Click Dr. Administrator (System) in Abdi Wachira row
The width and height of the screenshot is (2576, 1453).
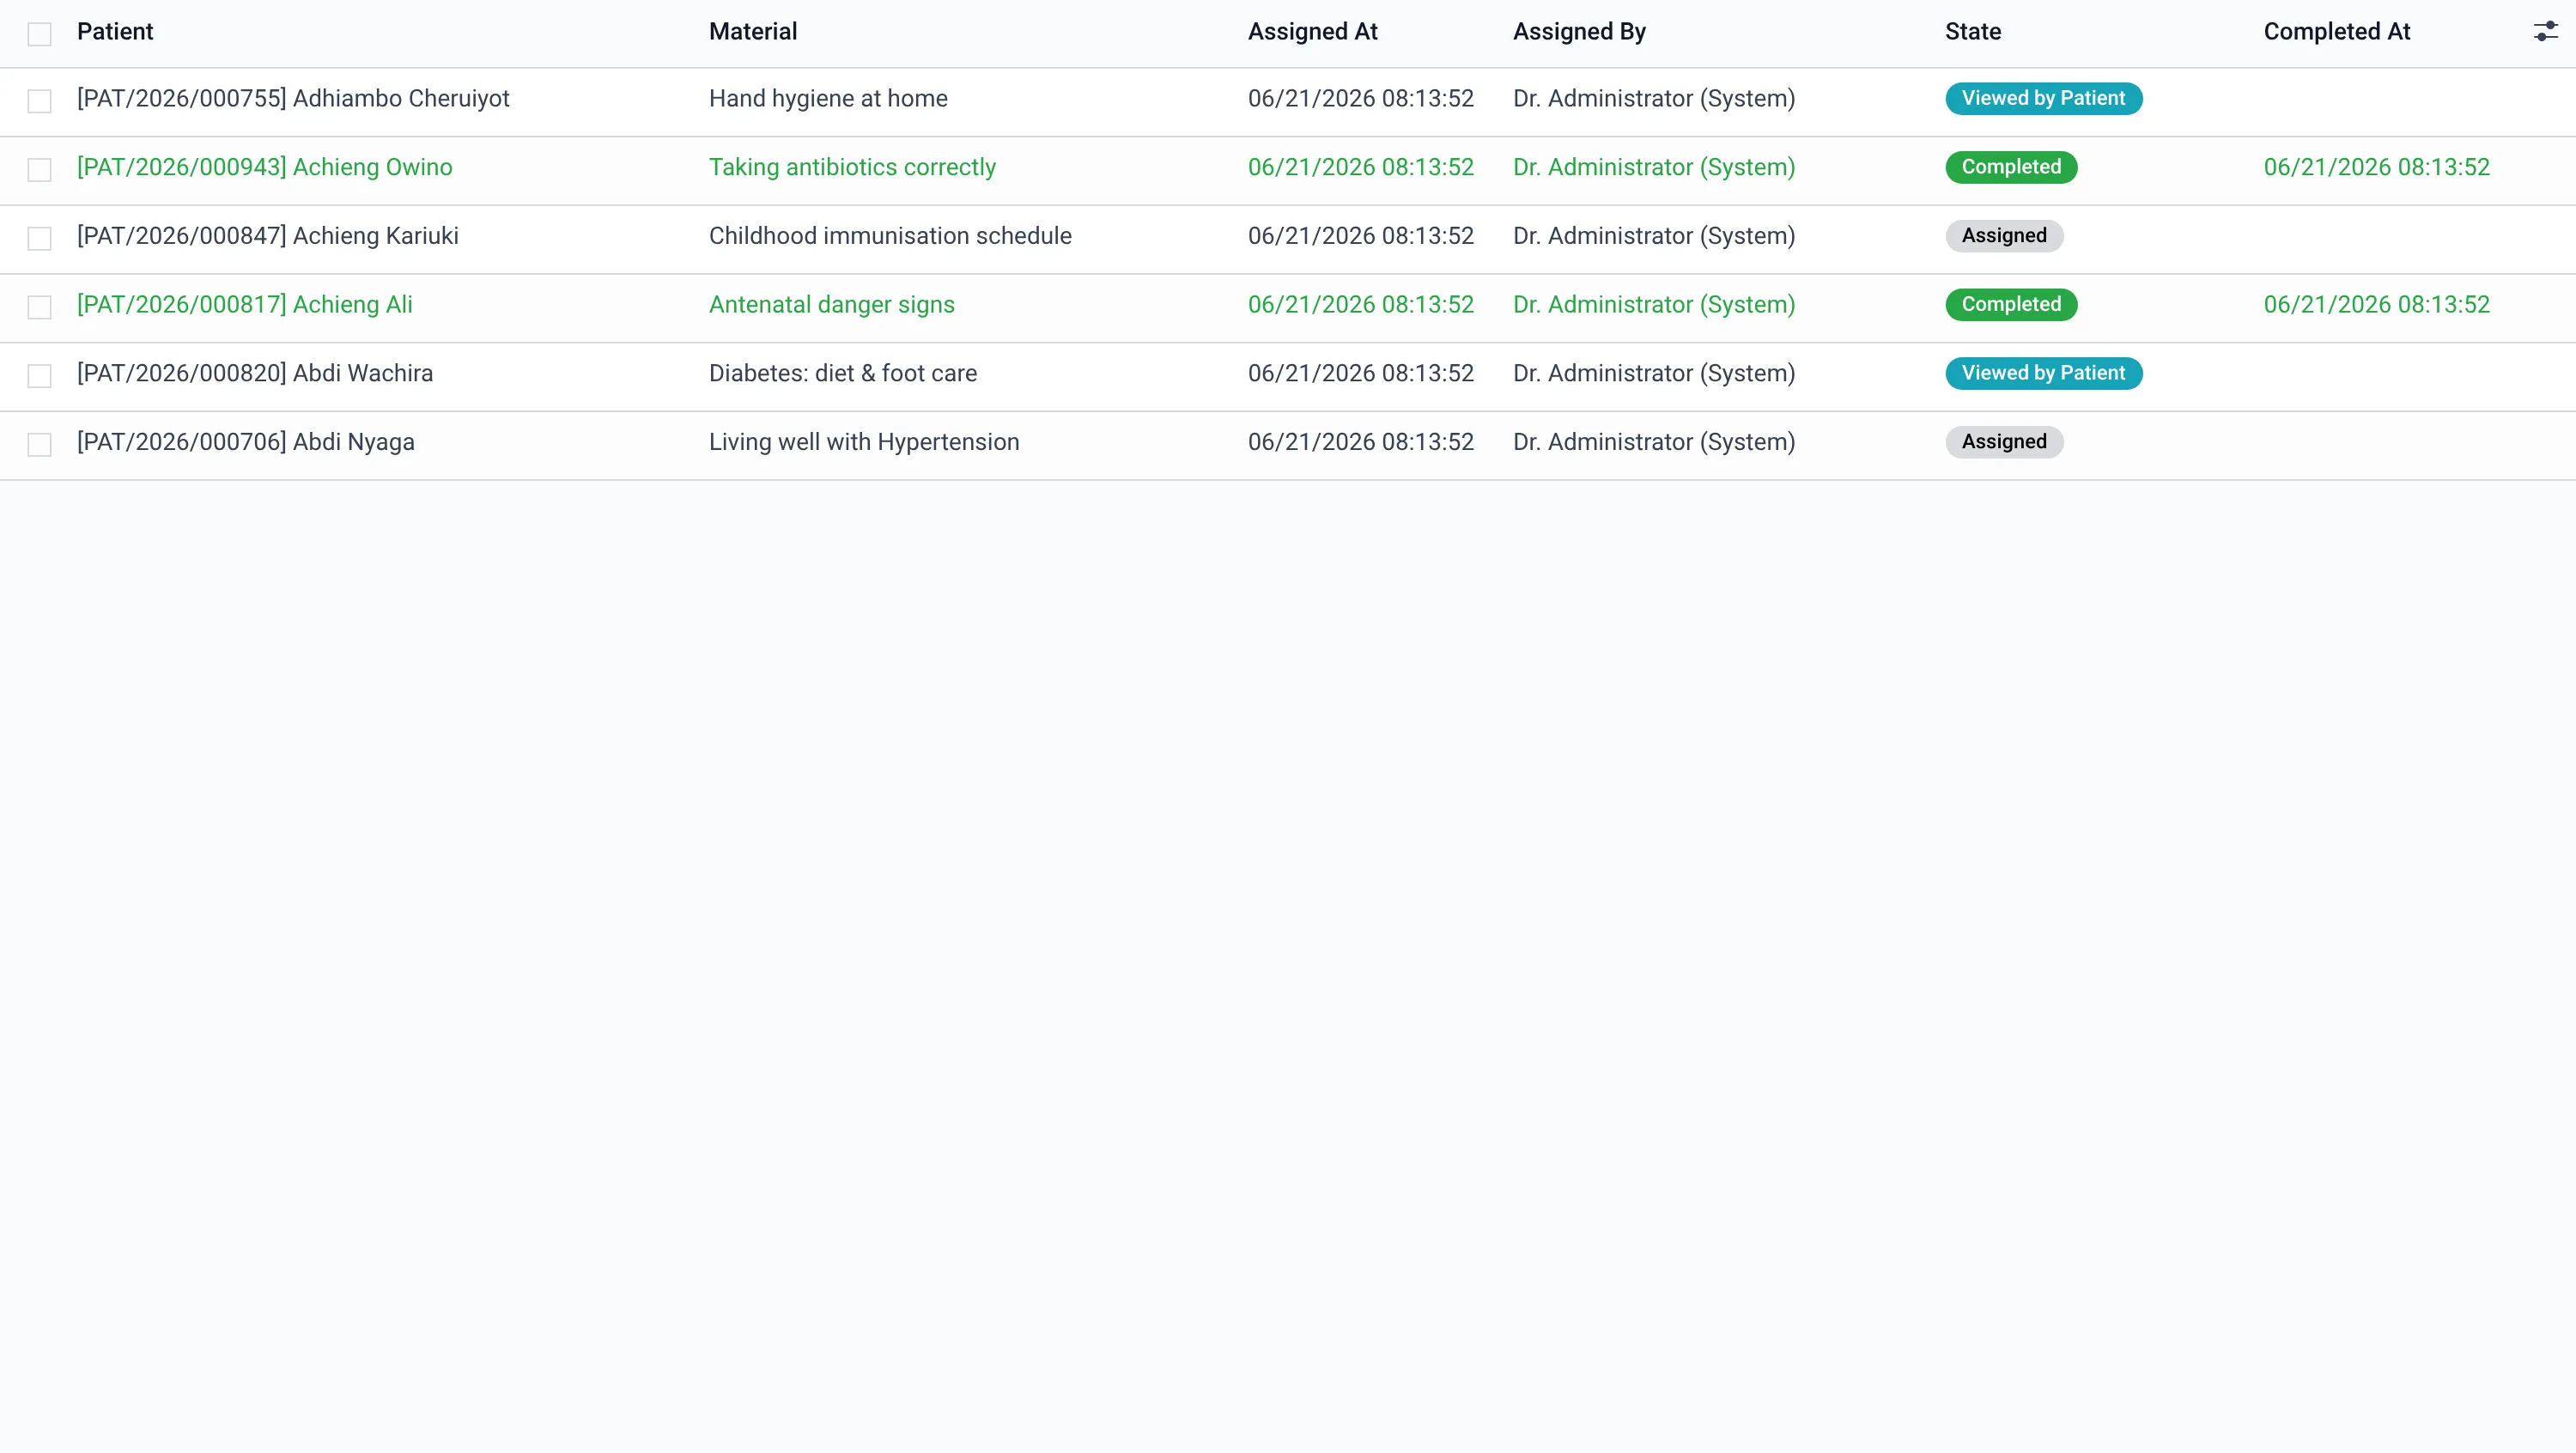(1654, 373)
